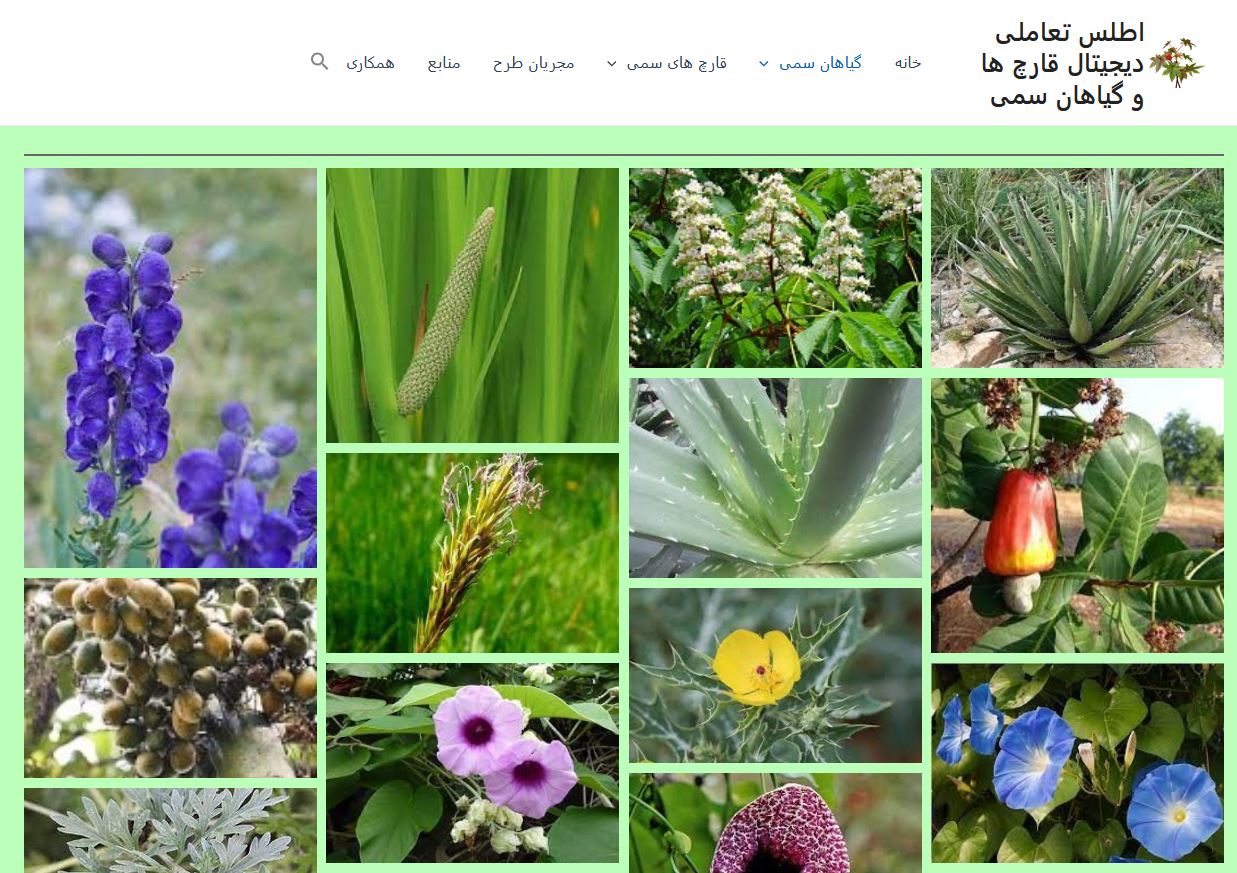
Task: Open the sweet flag spadix thumbnail
Action: (x=472, y=305)
